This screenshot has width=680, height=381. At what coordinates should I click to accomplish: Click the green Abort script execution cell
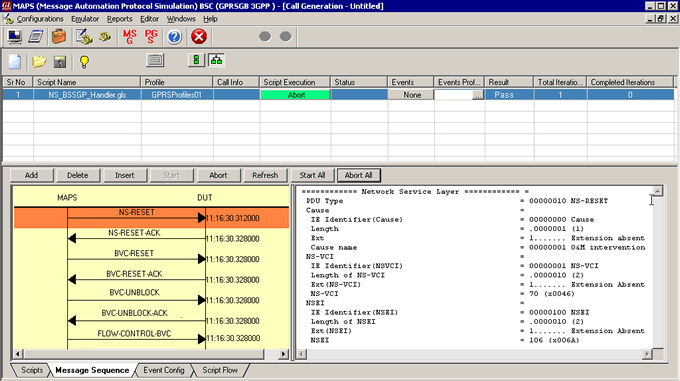[295, 95]
